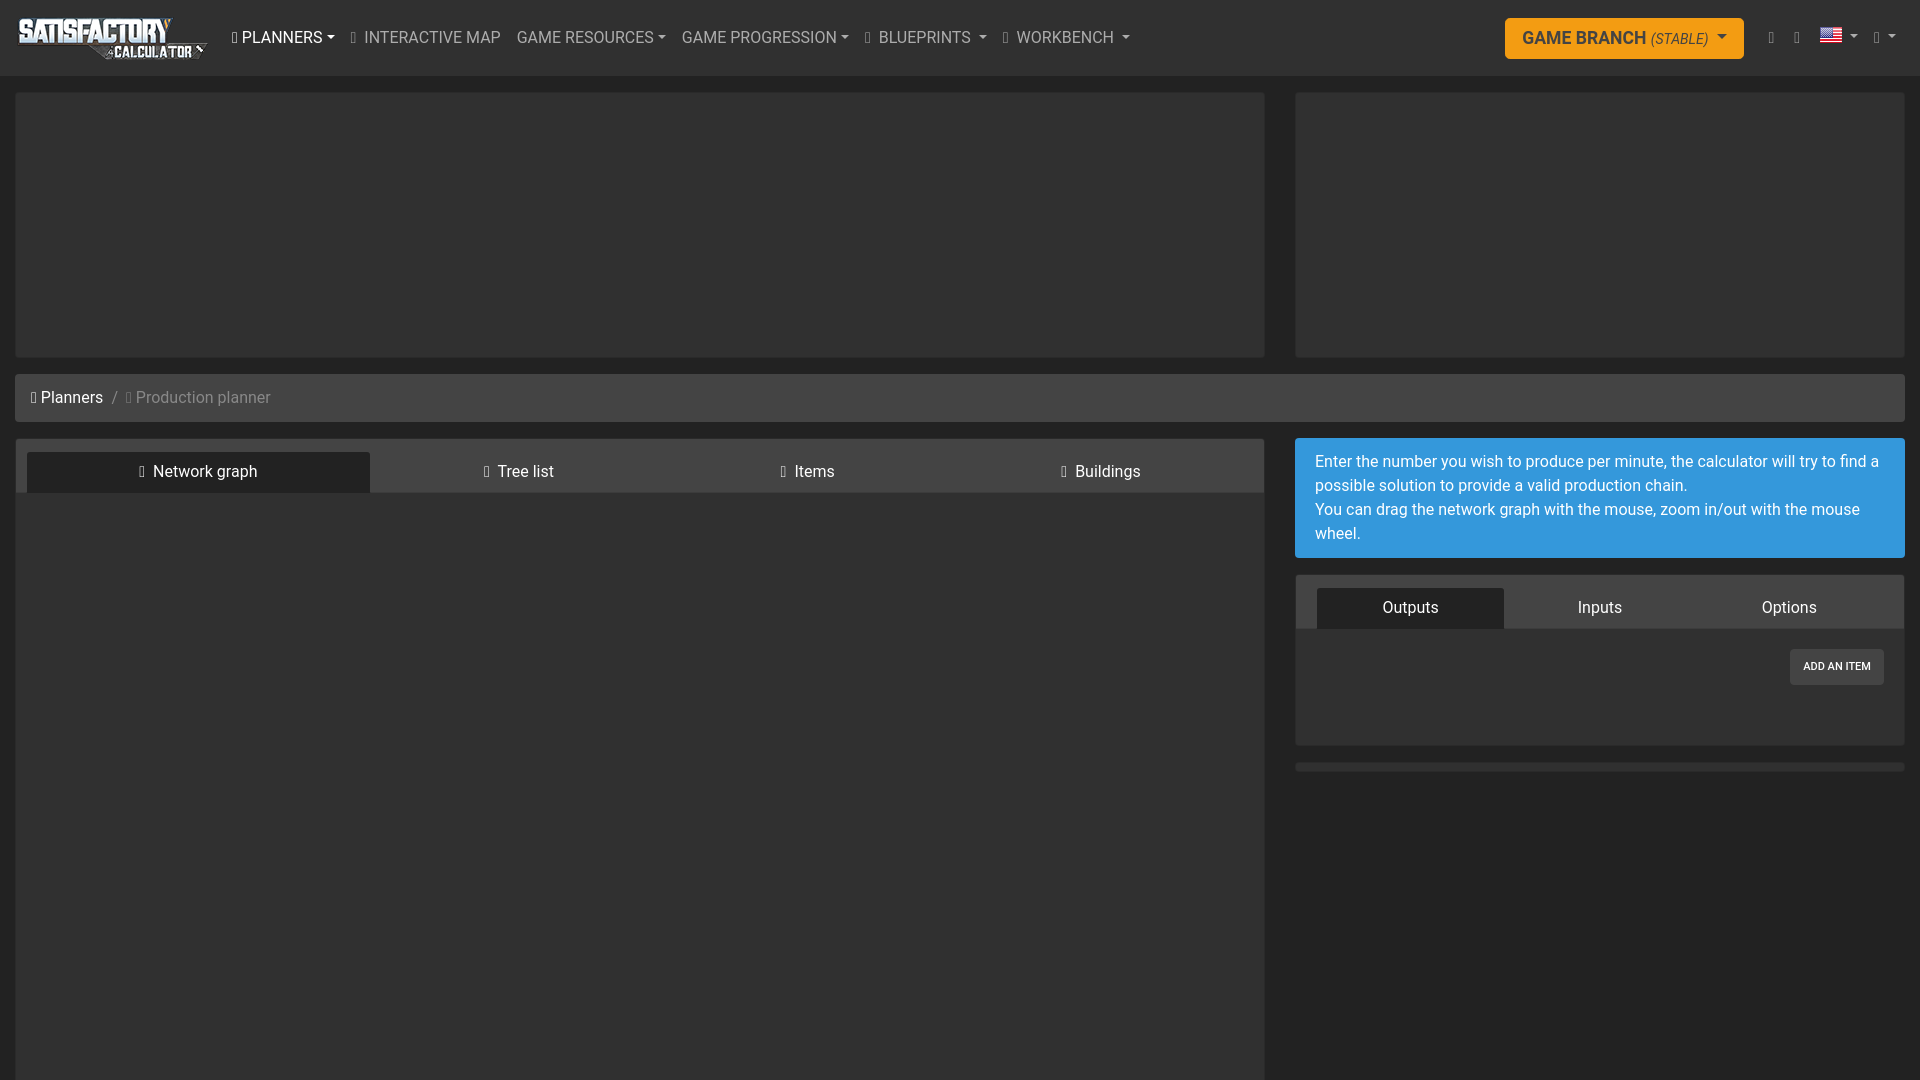Switch to the Items tab
Screen dimensions: 1920x1080
click(807, 472)
